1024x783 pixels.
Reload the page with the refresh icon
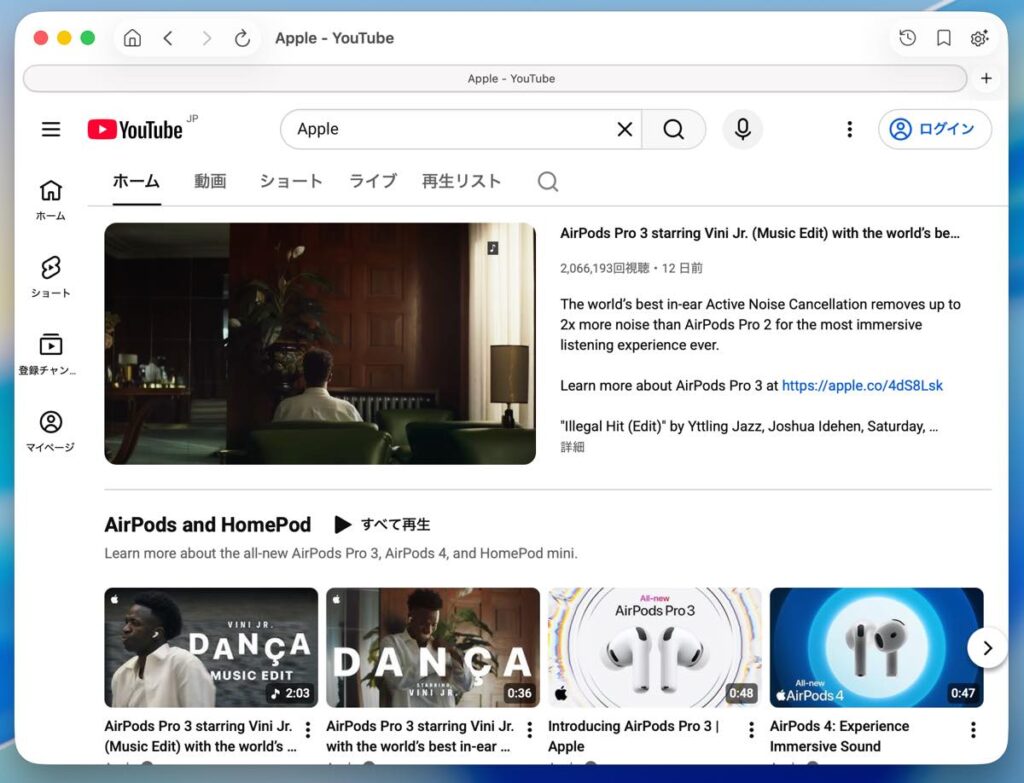tap(242, 38)
